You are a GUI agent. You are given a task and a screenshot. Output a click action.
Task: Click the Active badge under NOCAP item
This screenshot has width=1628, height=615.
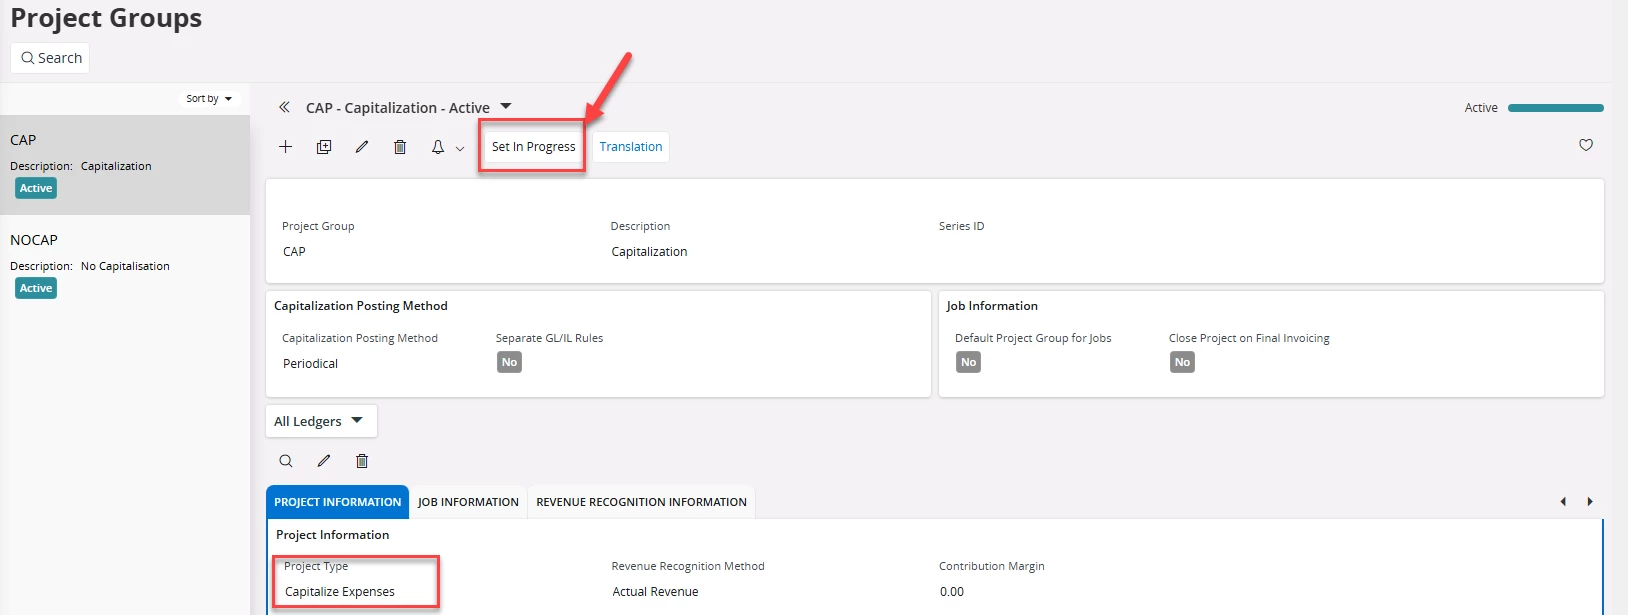[x=36, y=288]
